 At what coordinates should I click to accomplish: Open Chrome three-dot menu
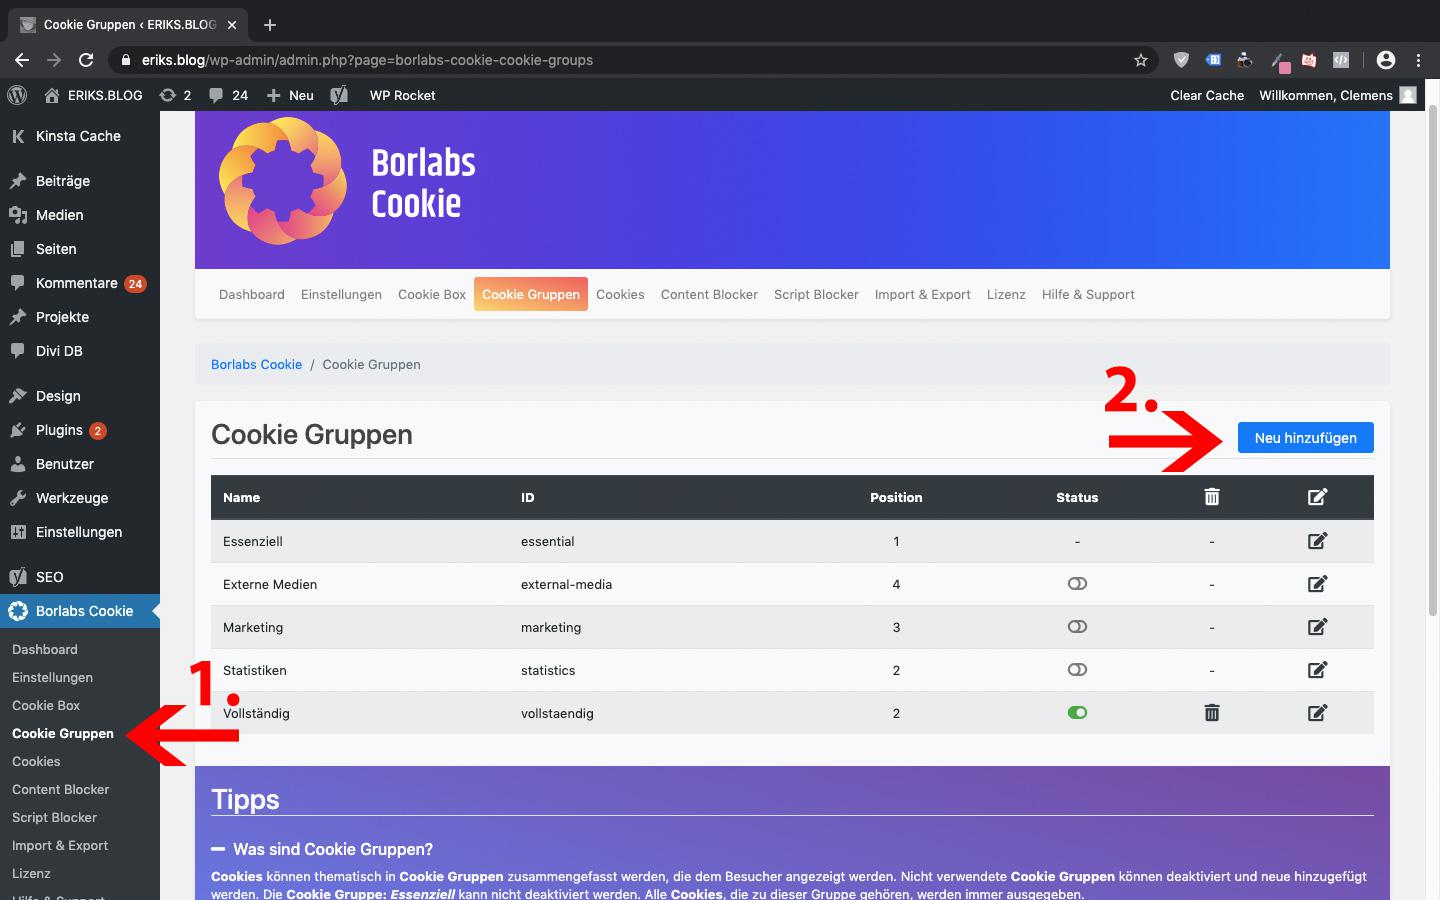click(x=1418, y=60)
